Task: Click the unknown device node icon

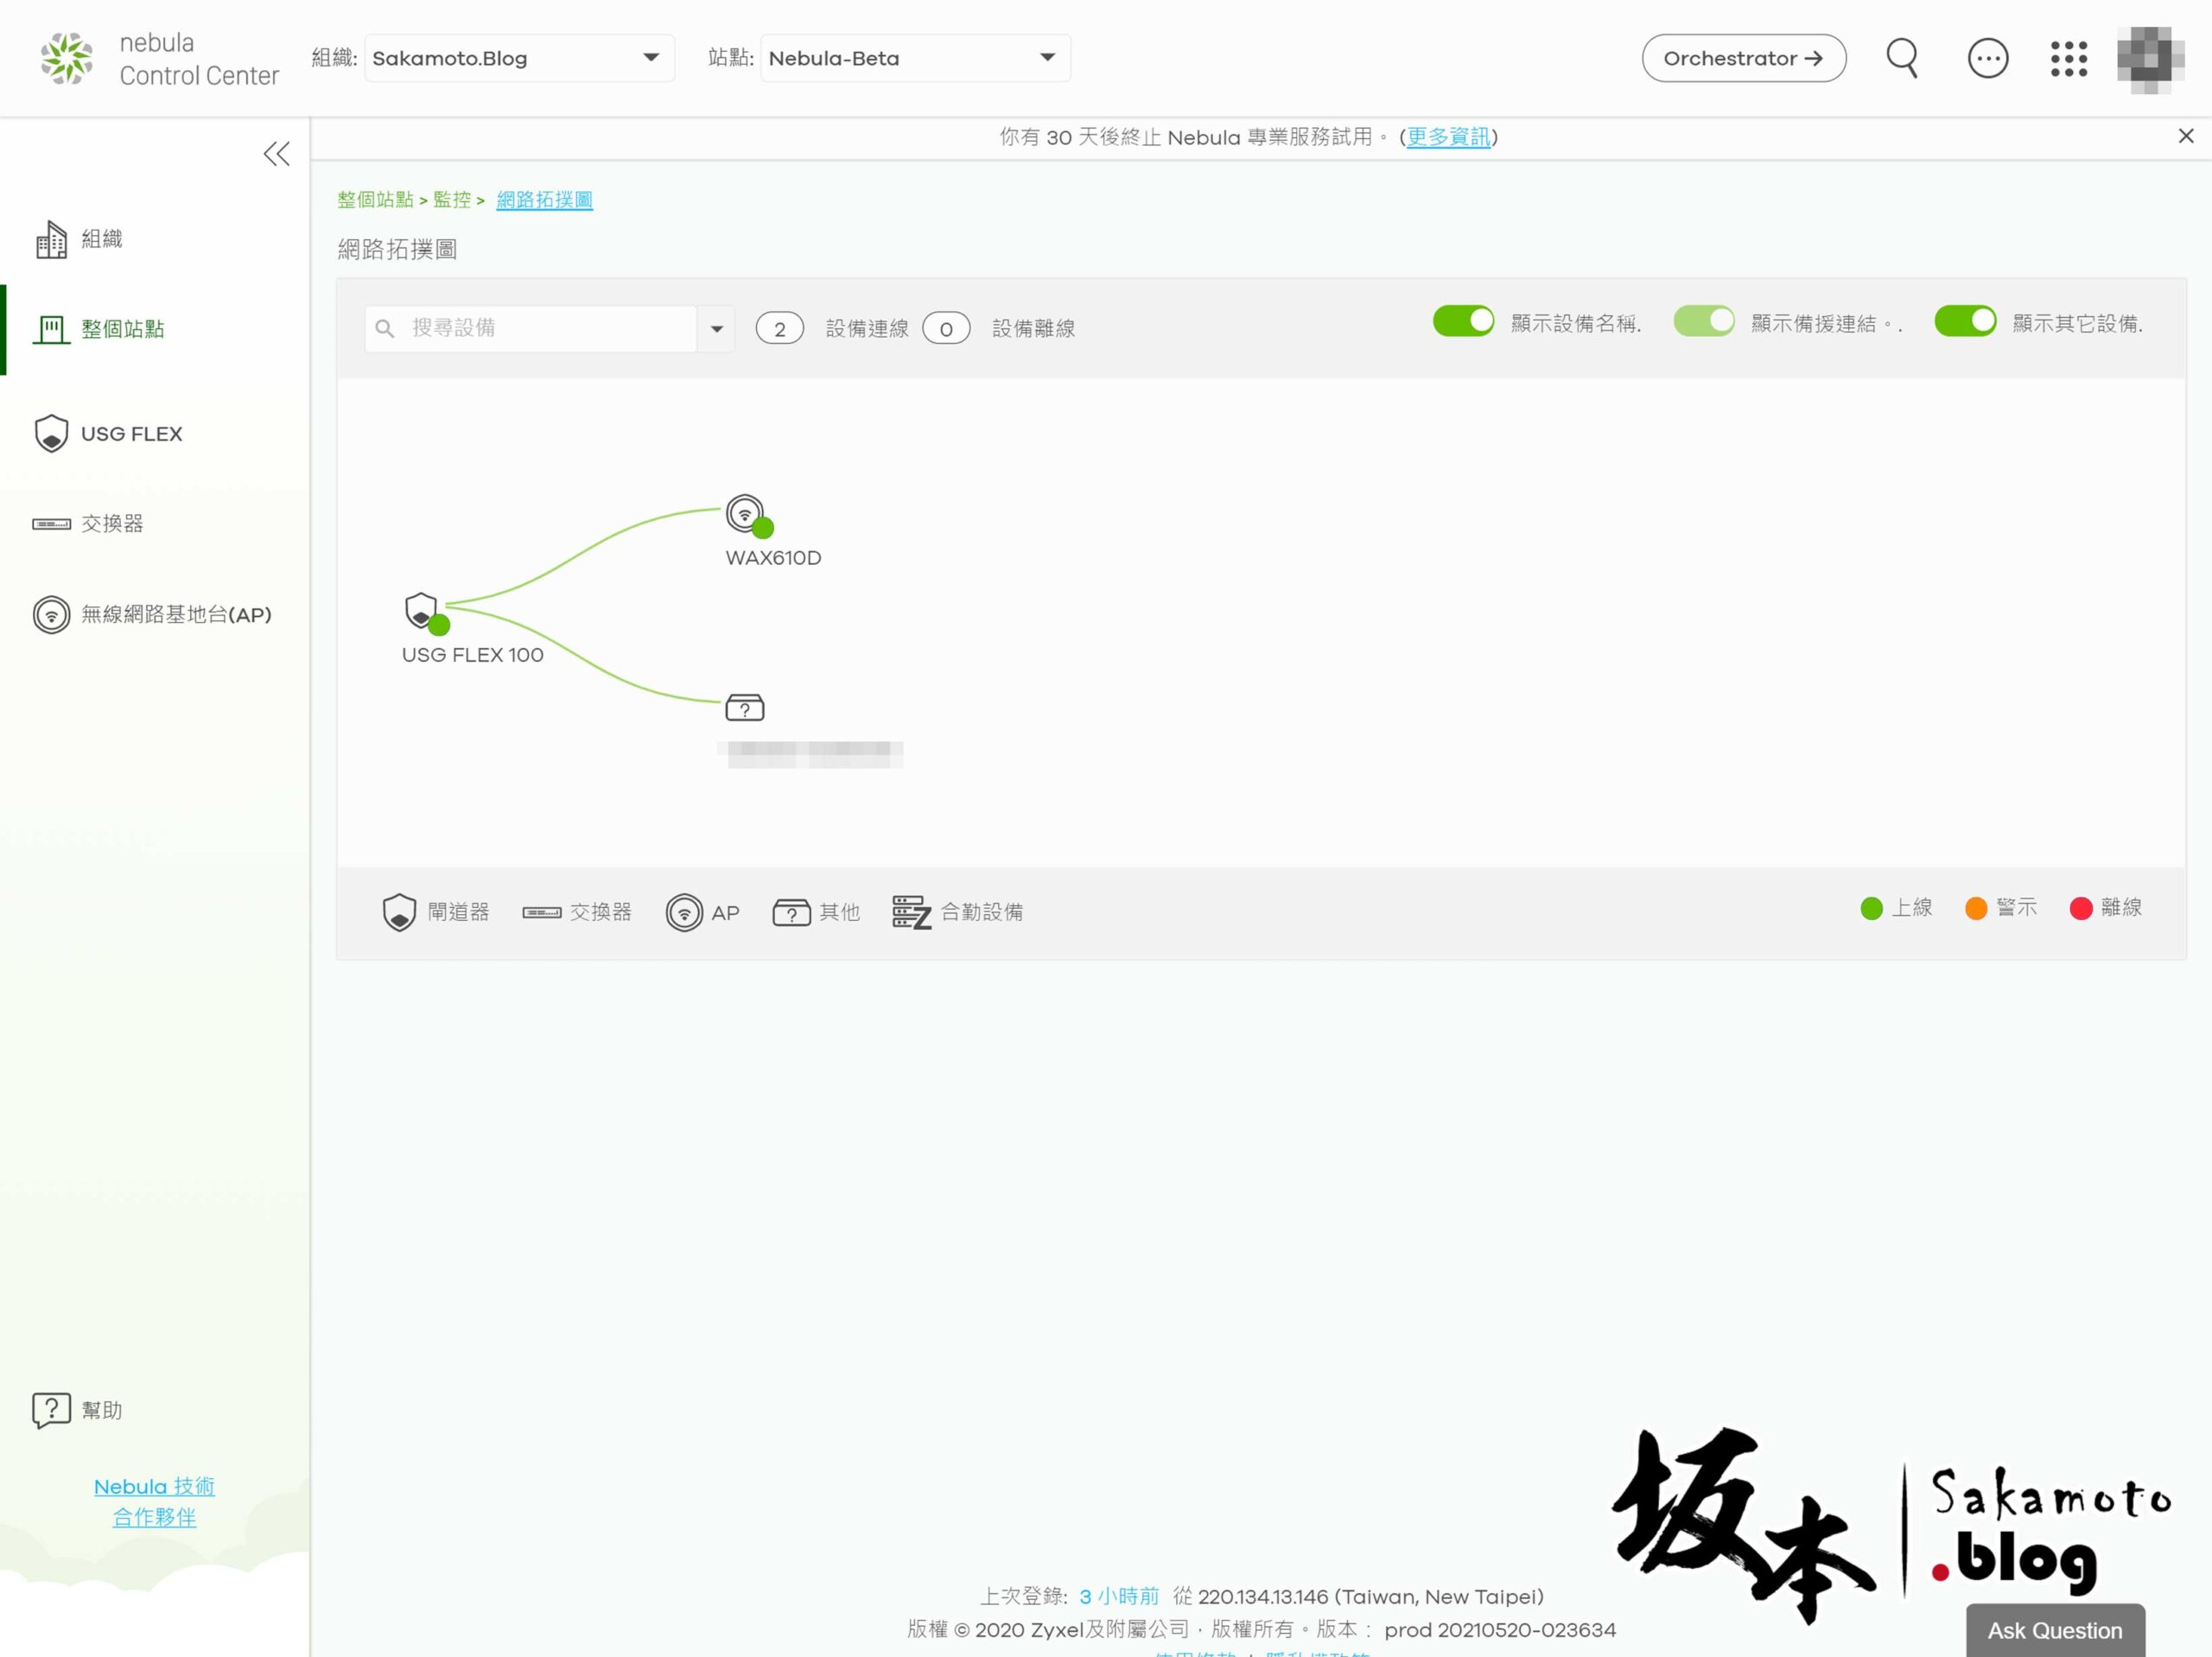Action: pos(744,707)
